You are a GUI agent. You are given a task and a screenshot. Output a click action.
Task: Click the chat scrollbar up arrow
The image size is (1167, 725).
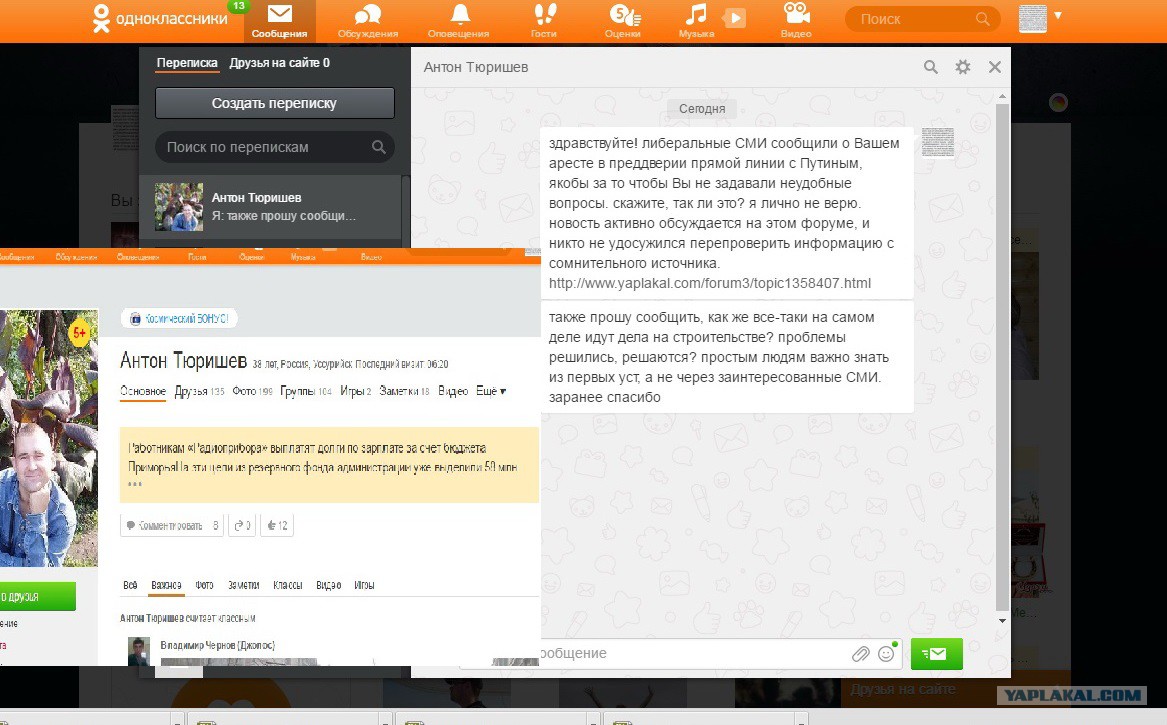click(x=1003, y=96)
